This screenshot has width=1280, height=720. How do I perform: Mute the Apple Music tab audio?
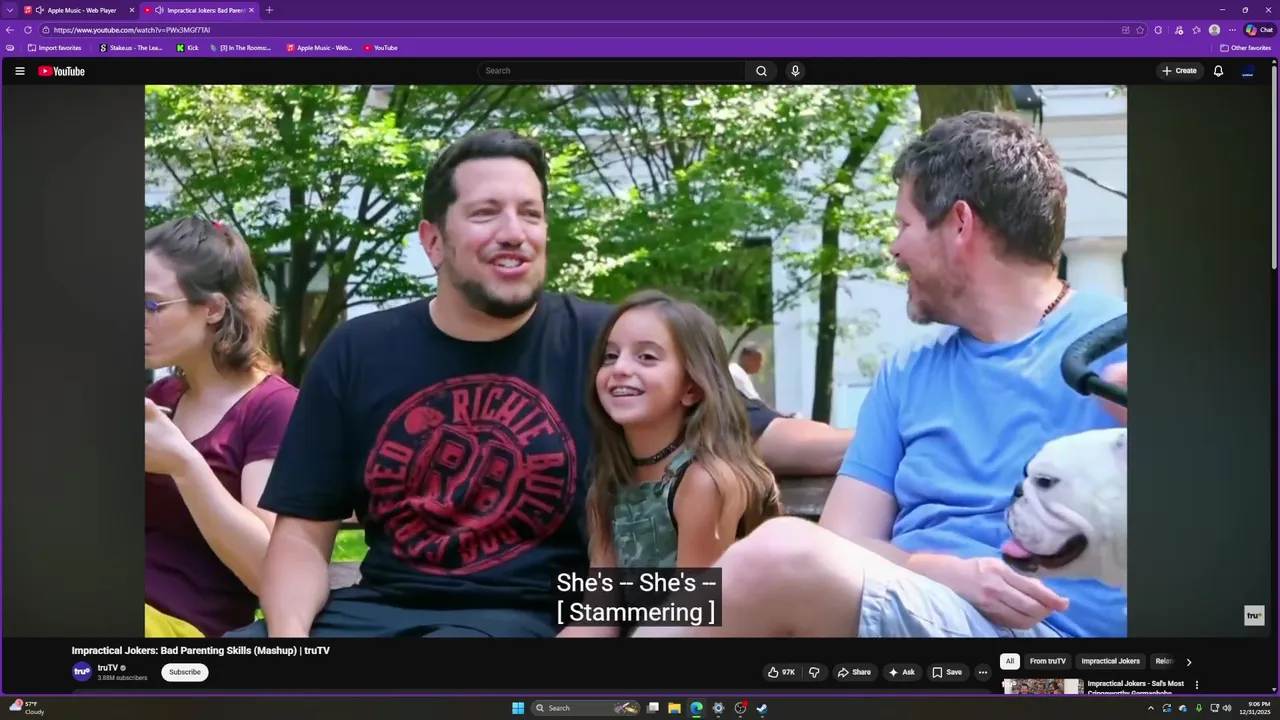(x=39, y=10)
